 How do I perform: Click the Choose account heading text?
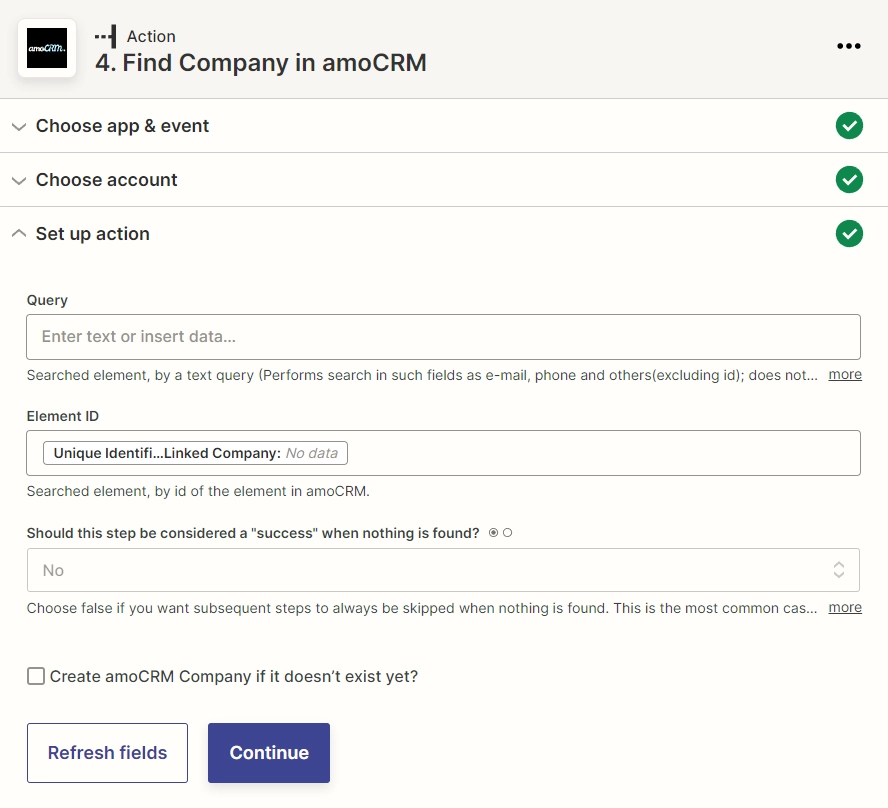106,179
